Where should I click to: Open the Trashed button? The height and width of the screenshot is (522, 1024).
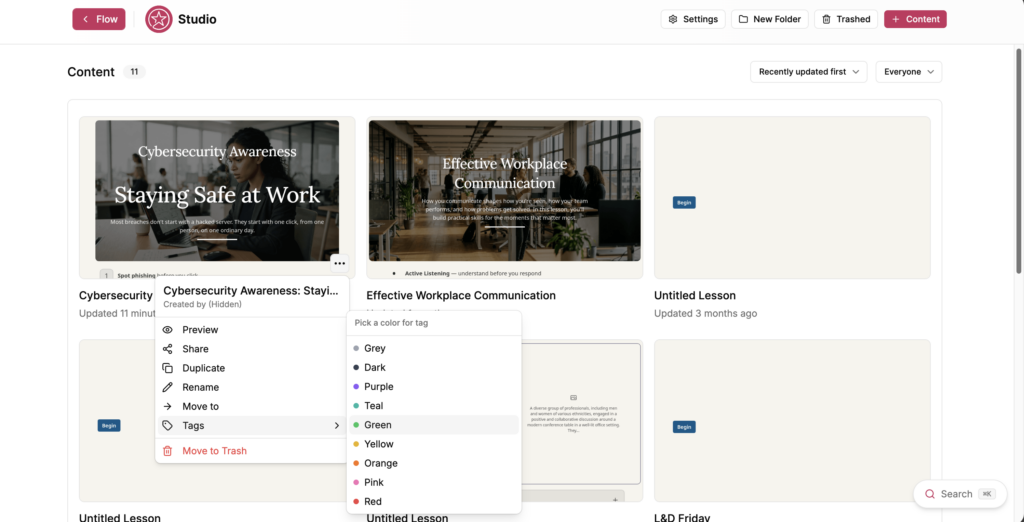pos(846,19)
